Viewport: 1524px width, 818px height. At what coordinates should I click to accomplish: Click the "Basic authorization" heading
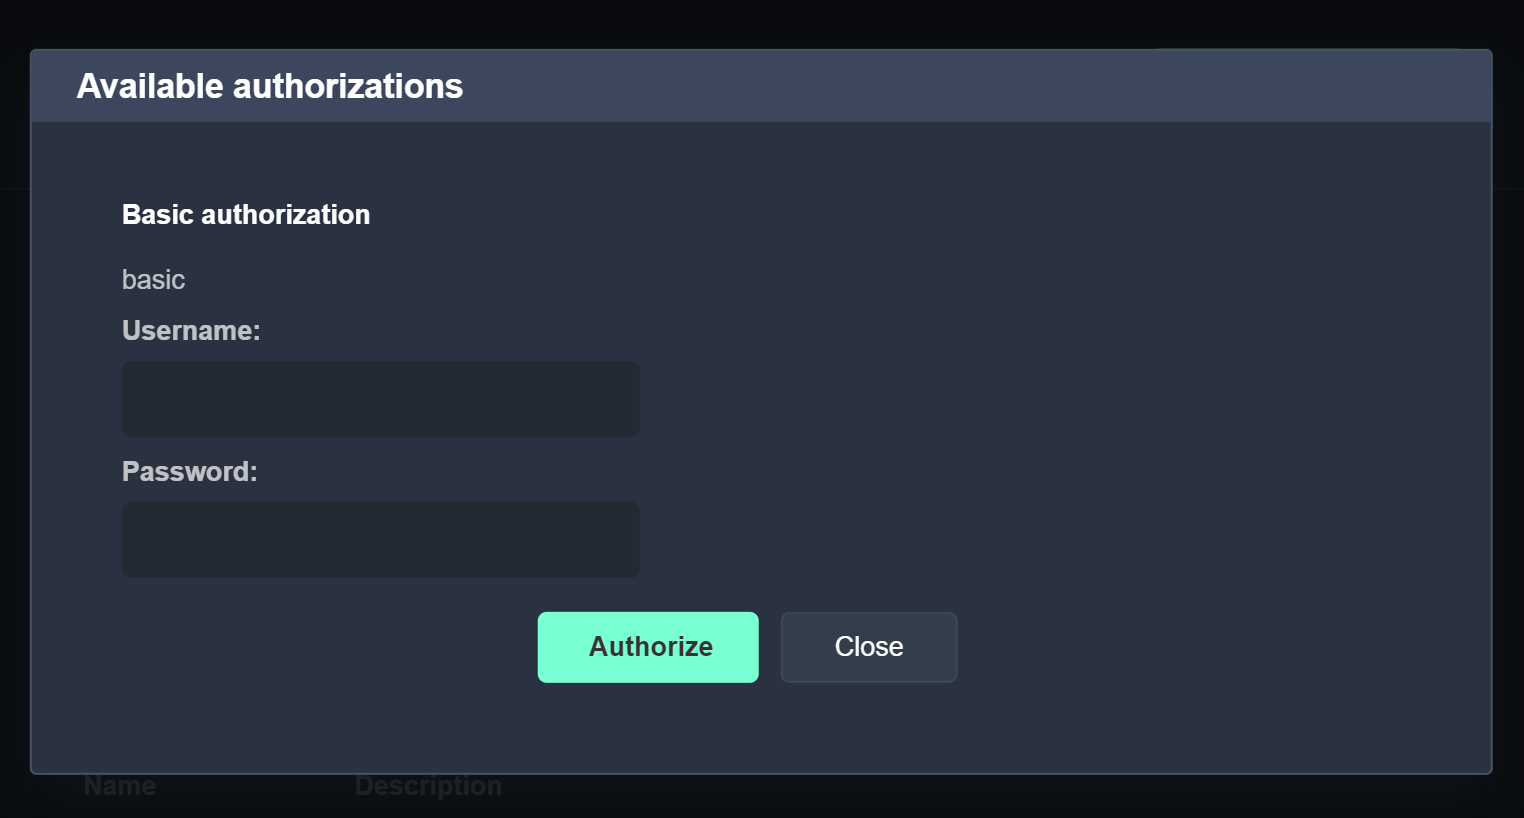246,215
